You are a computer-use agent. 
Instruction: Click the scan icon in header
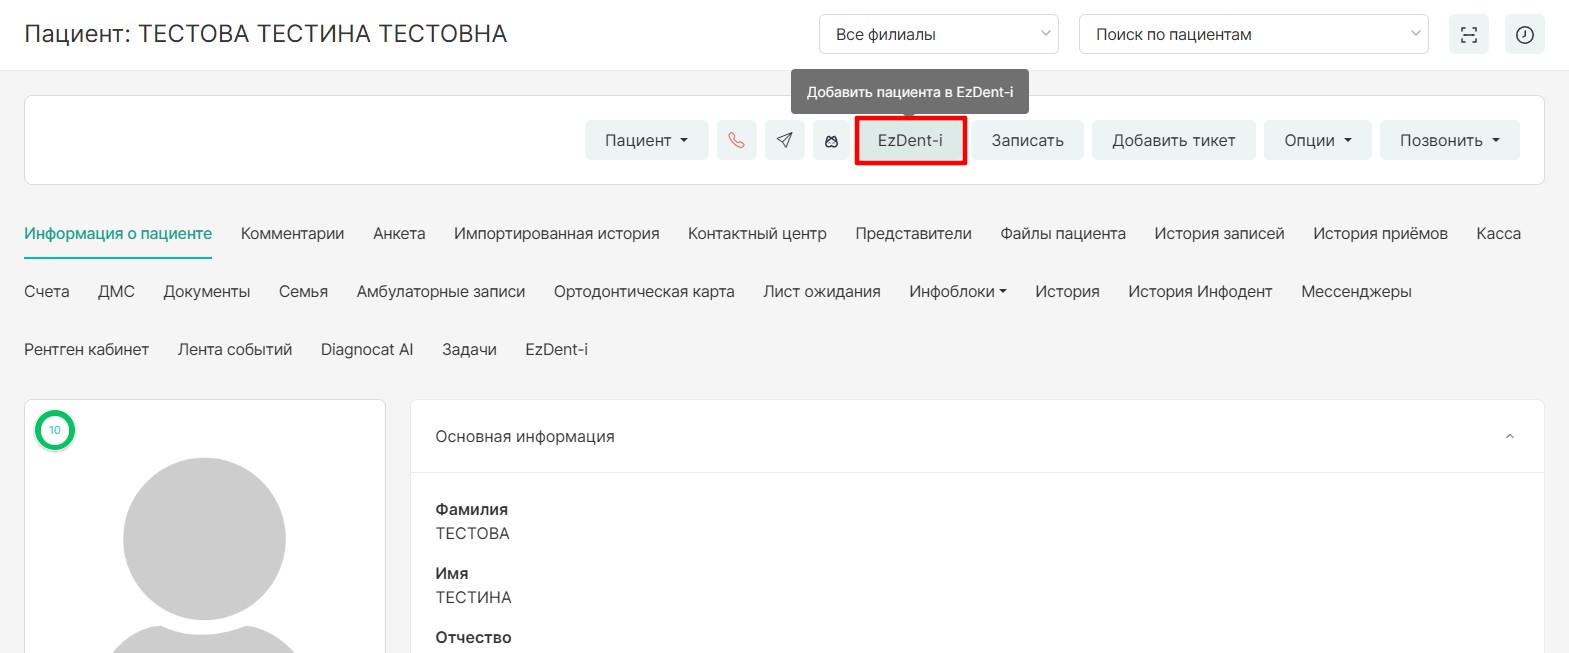(1469, 35)
